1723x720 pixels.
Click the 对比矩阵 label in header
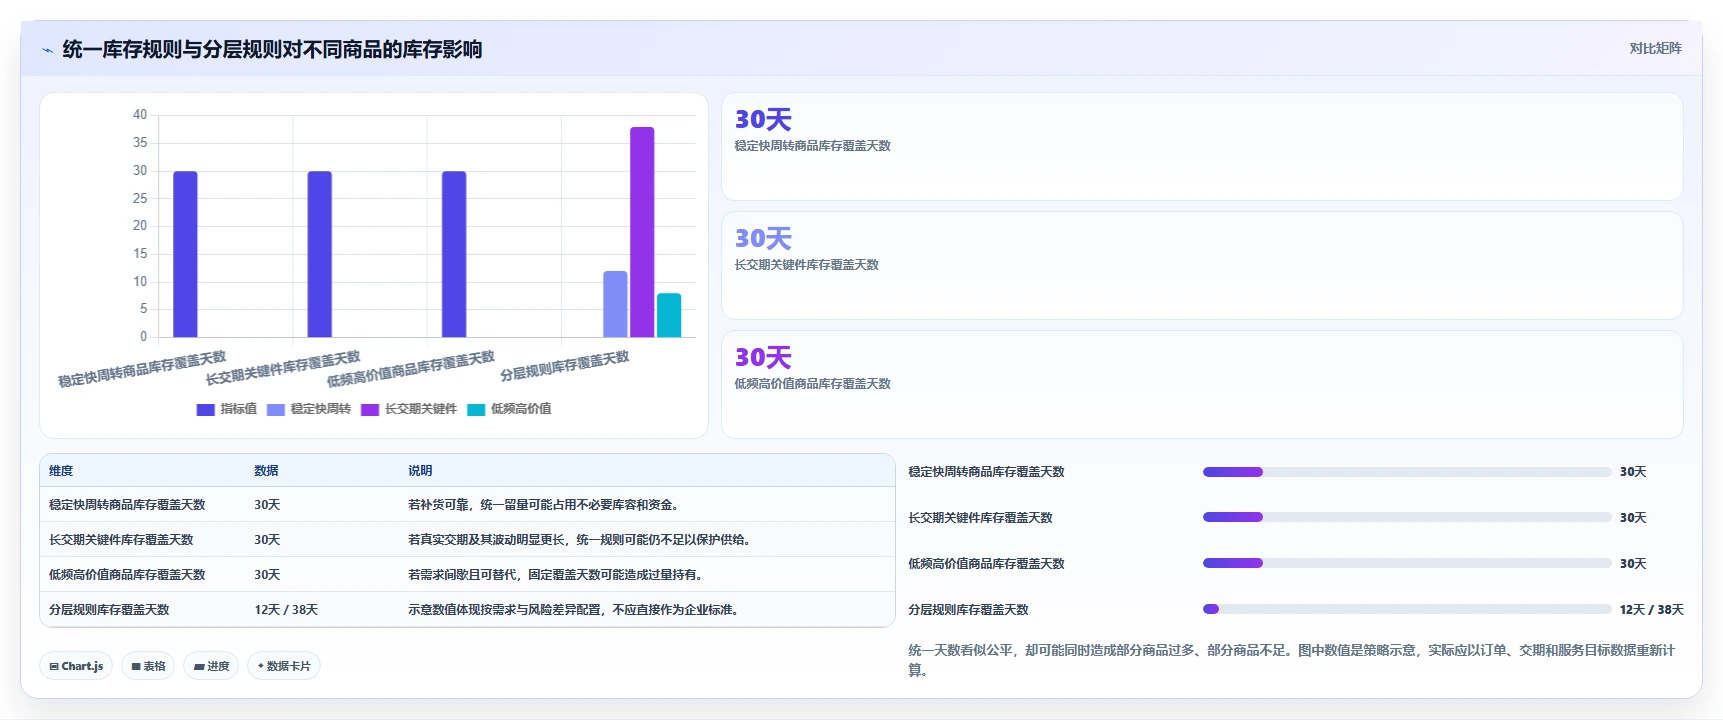click(1655, 48)
